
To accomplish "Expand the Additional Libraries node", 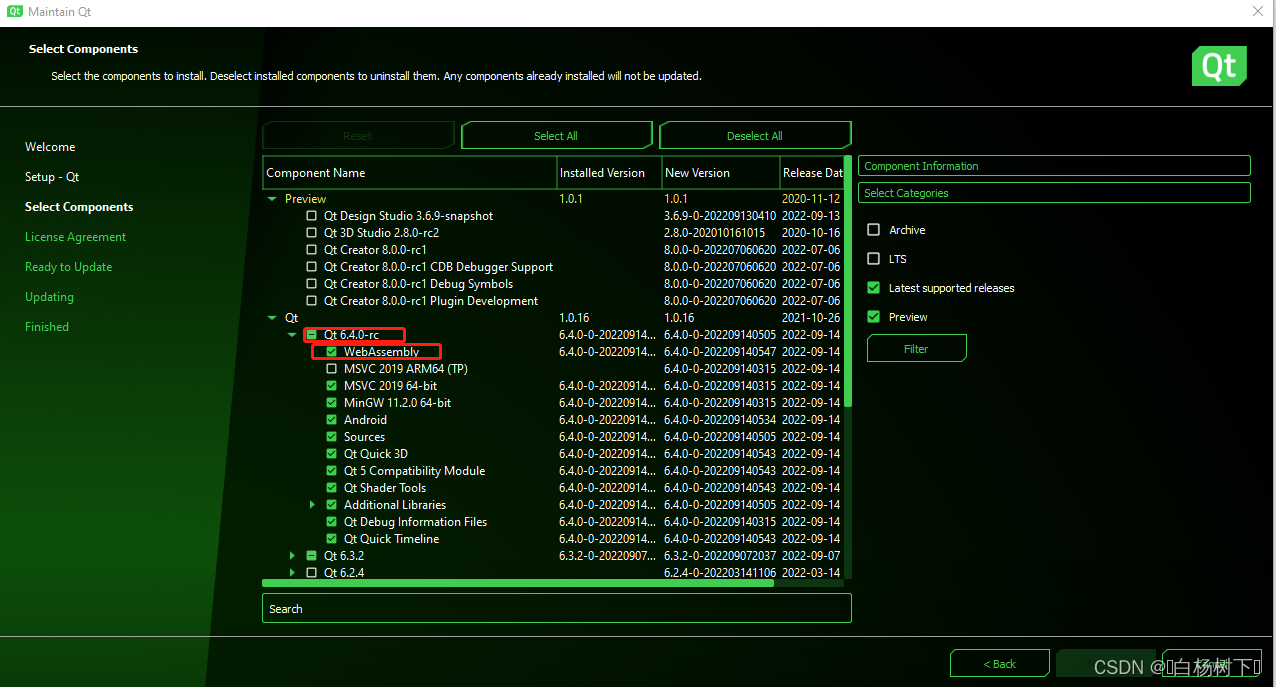I will pyautogui.click(x=313, y=505).
